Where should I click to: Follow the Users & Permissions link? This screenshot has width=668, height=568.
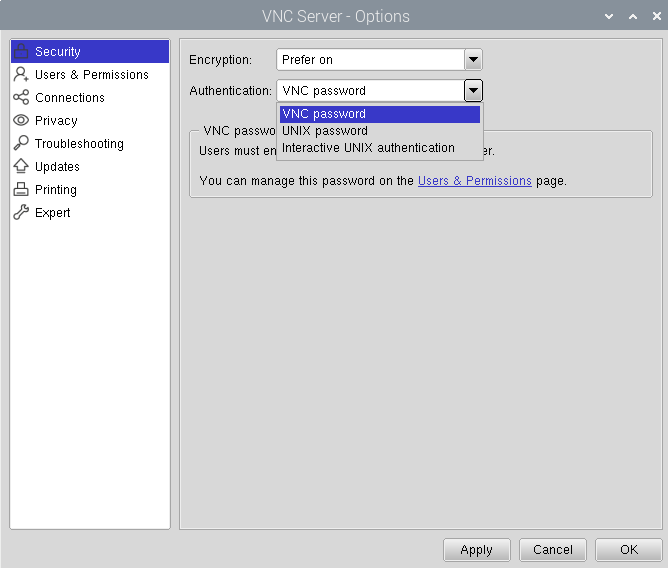coord(474,181)
